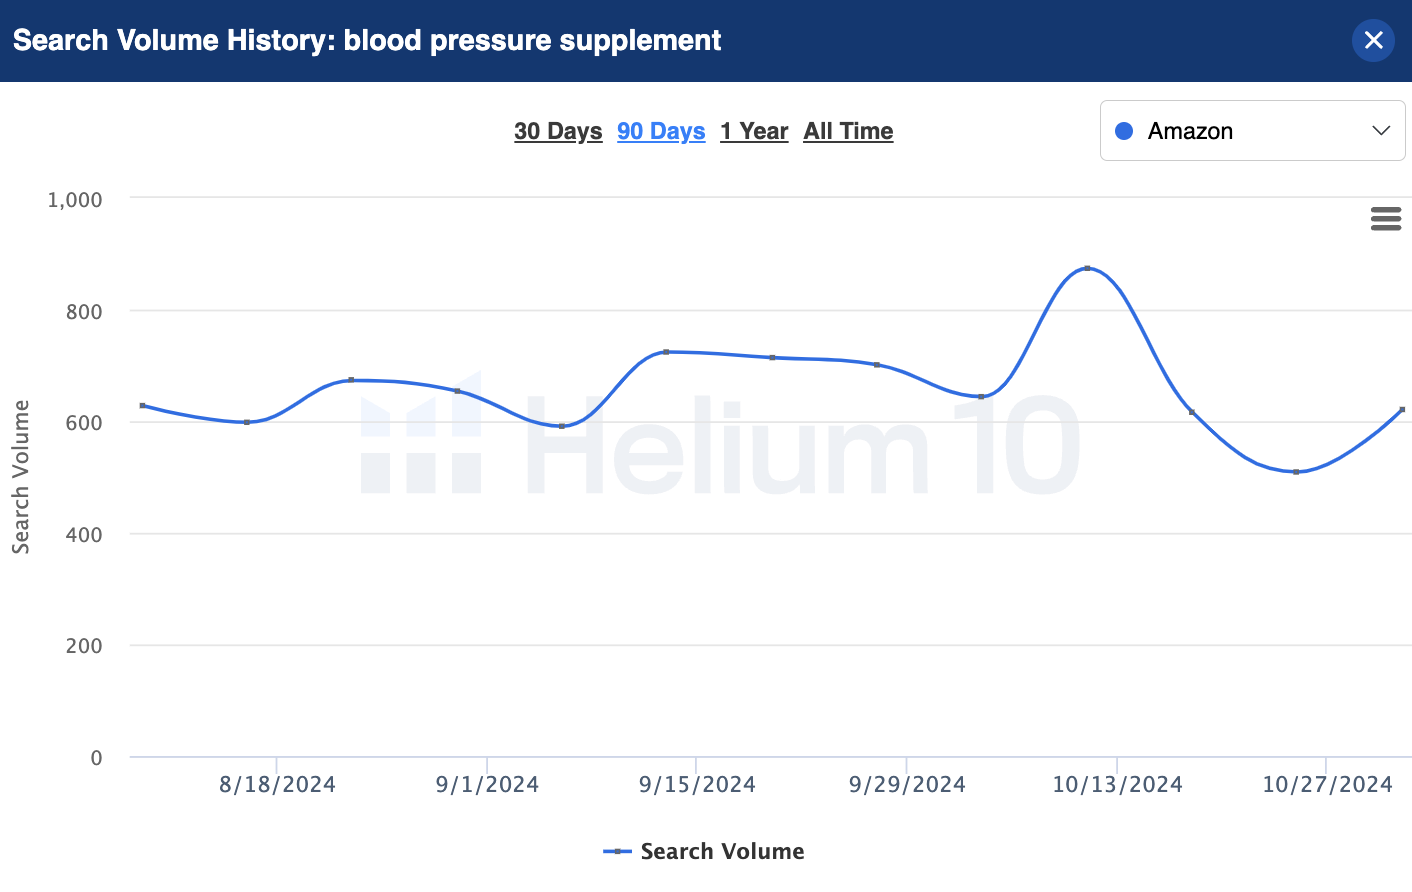Screen dimensions: 1412x892
Task: Click the Helium 10 watermark logo
Action: pyautogui.click(x=720, y=445)
